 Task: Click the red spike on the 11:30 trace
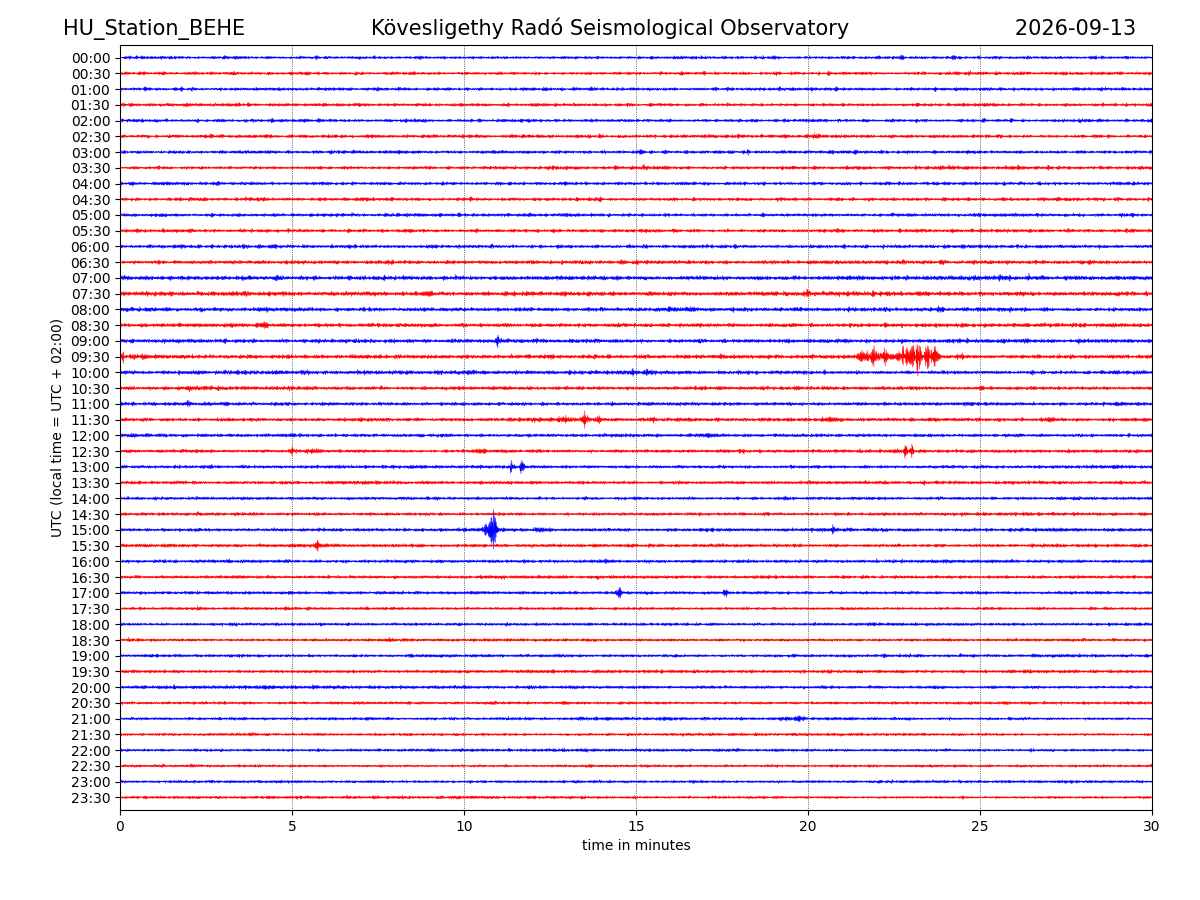[x=585, y=419]
